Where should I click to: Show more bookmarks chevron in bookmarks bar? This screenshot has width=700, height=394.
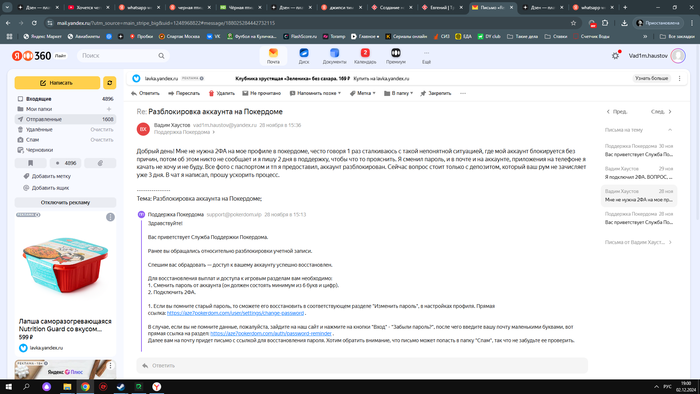click(x=645, y=37)
